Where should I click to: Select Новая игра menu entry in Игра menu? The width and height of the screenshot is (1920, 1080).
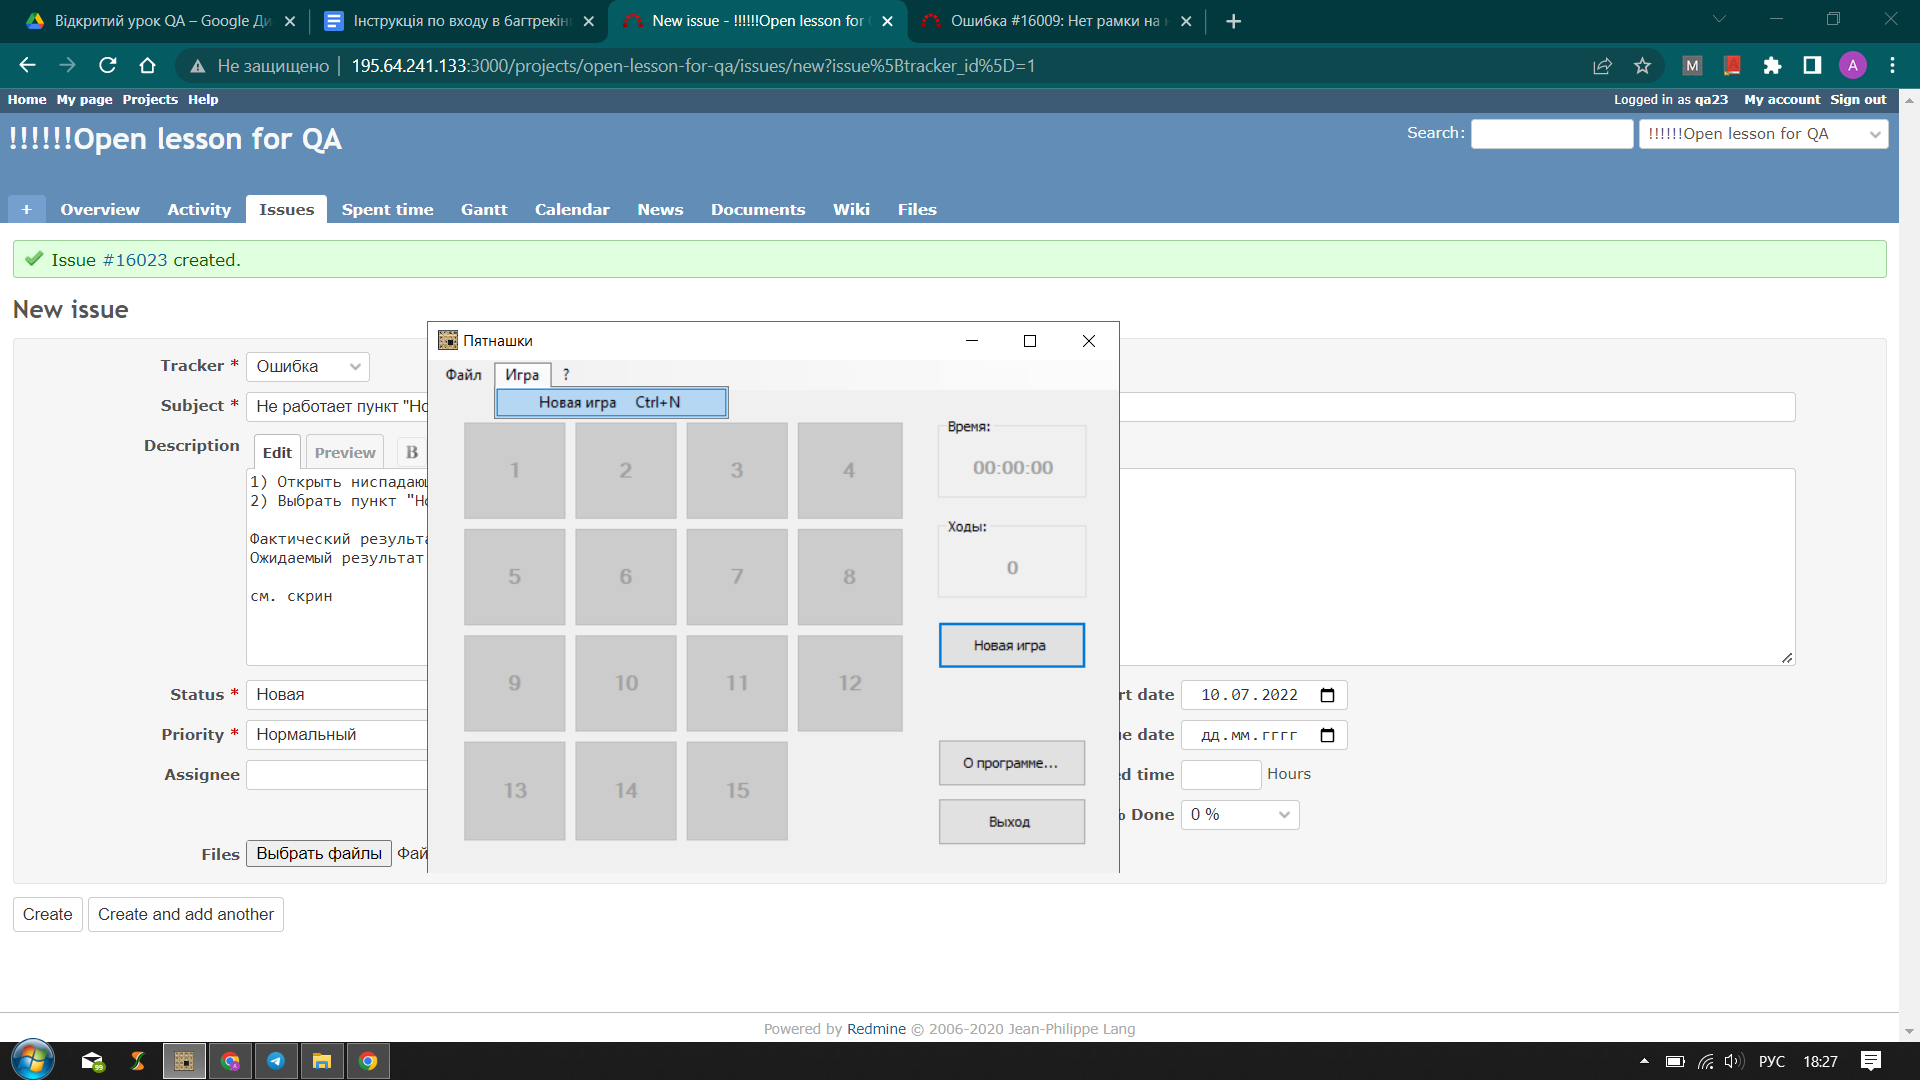pyautogui.click(x=610, y=402)
